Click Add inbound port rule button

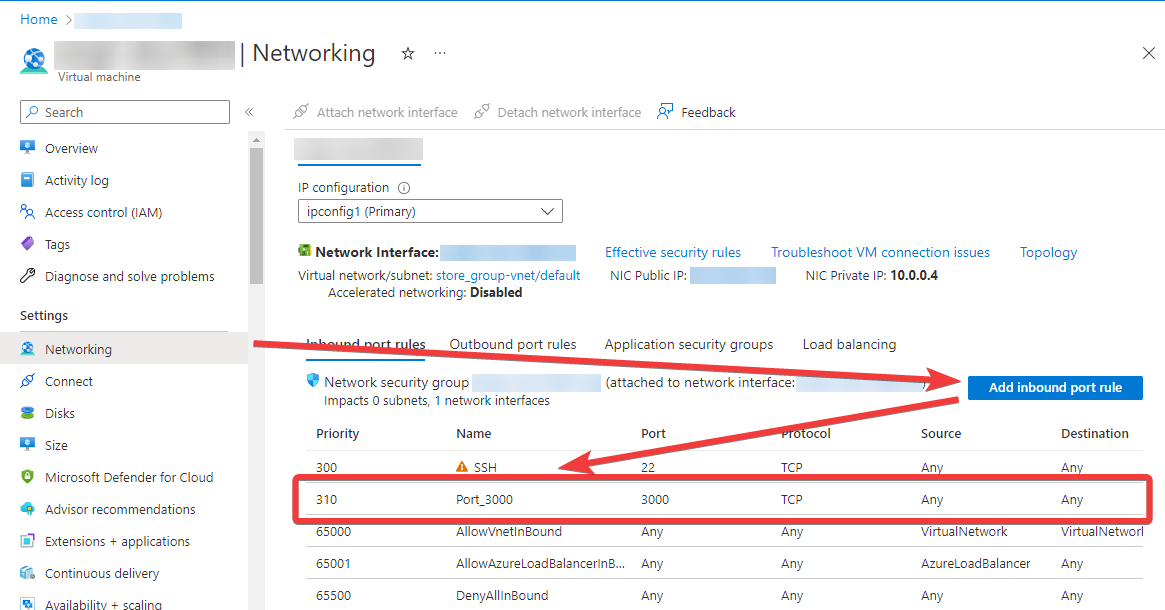1055,388
